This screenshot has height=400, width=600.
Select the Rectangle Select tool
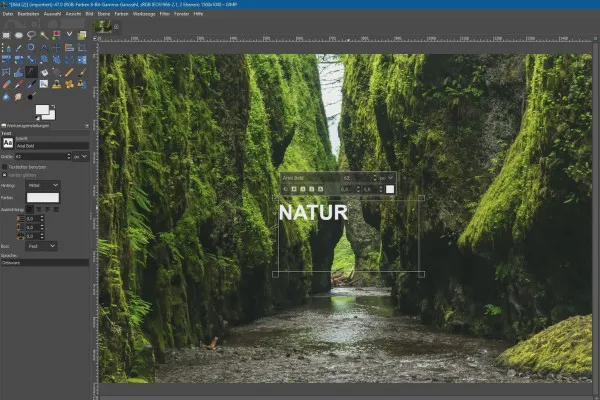click(x=7, y=35)
